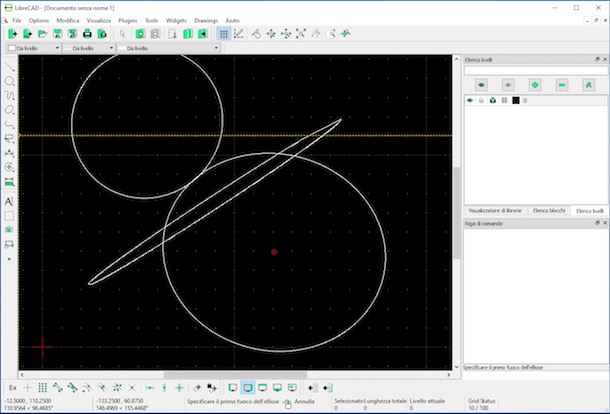This screenshot has height=414, width=610.
Task: Click the Zoom Panning icon
Action: pyautogui.click(x=345, y=34)
